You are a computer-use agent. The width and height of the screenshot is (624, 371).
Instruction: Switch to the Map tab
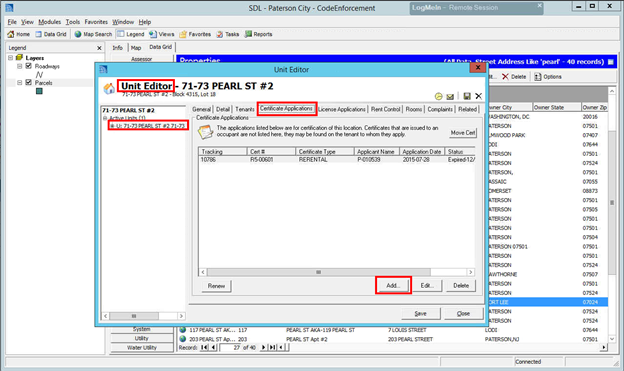(136, 48)
